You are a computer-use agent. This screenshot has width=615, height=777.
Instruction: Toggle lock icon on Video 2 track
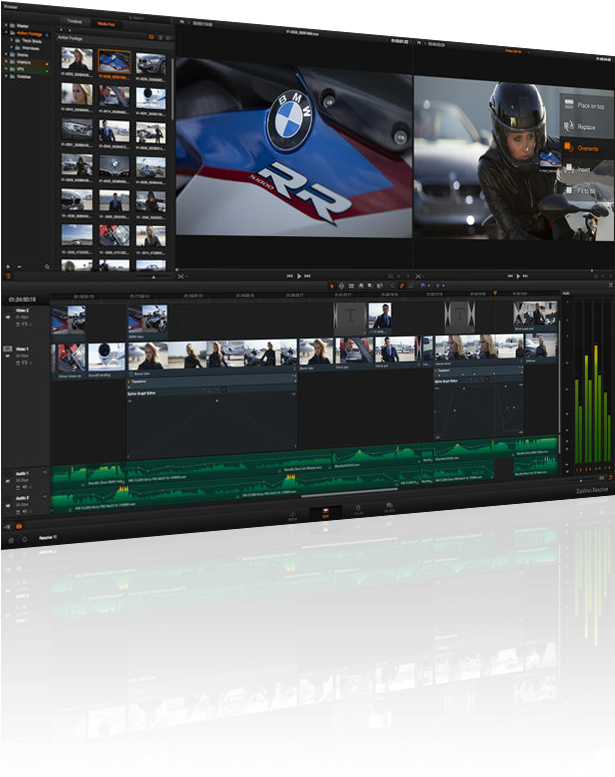(30, 324)
